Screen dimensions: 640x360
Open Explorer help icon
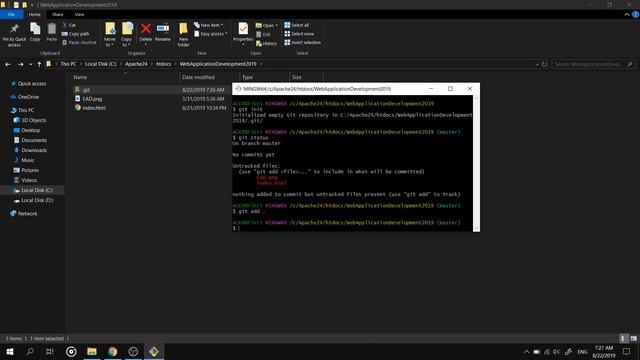tap(636, 15)
